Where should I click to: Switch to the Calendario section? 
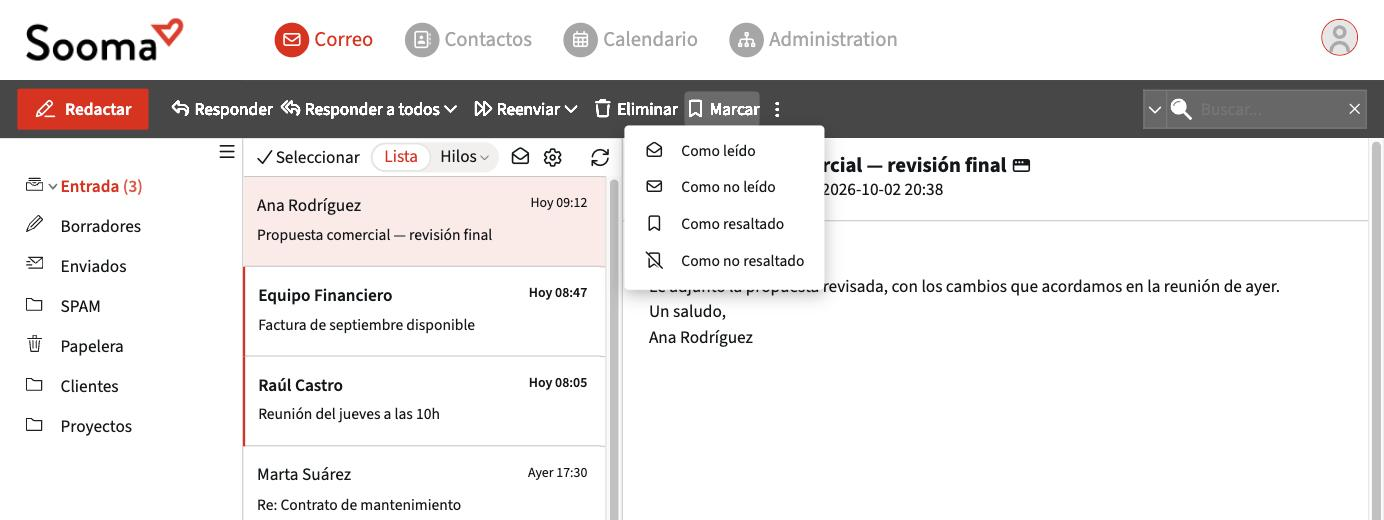631,40
